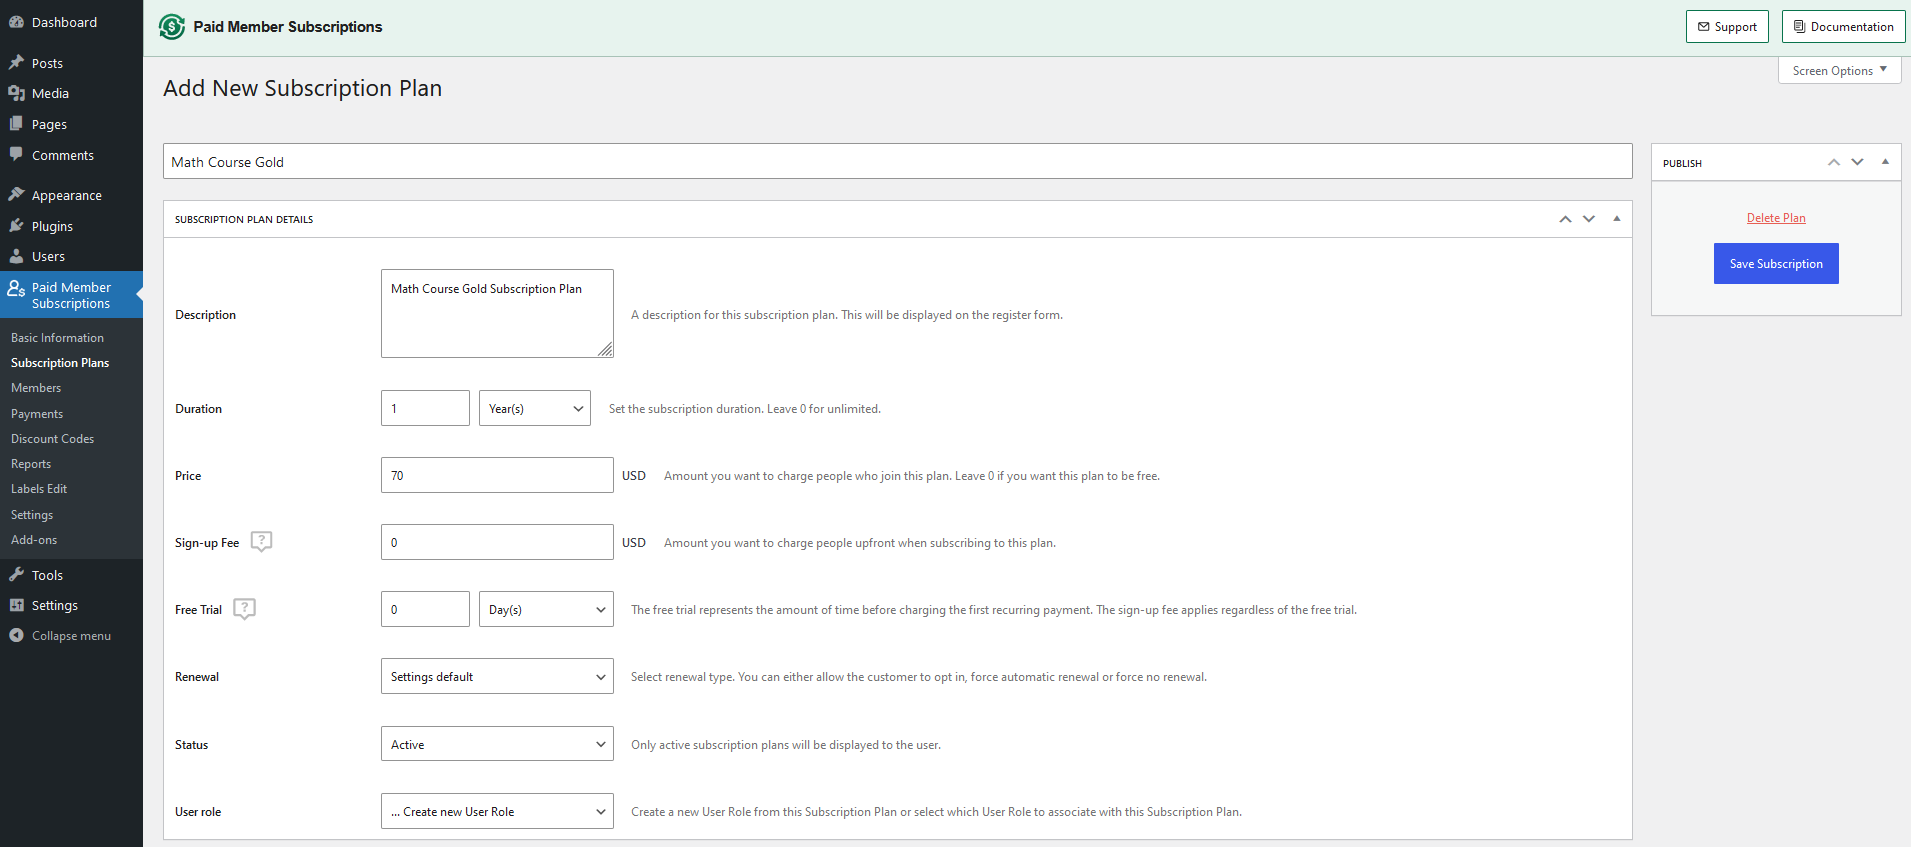Open the Screen Options dropdown

coord(1839,70)
